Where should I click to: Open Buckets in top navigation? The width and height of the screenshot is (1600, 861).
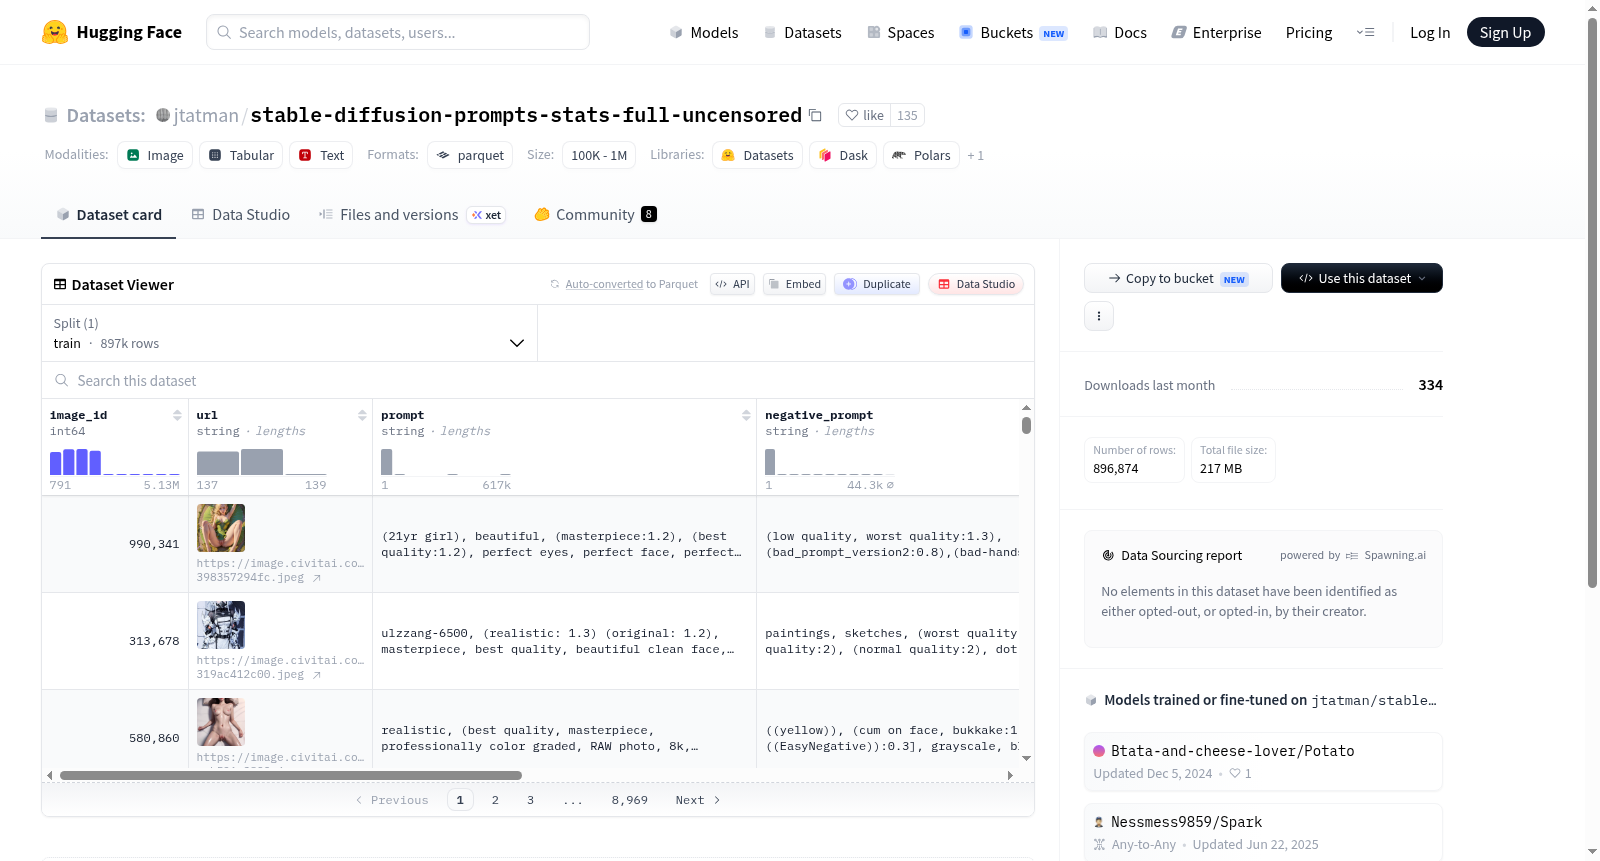tap(1013, 33)
